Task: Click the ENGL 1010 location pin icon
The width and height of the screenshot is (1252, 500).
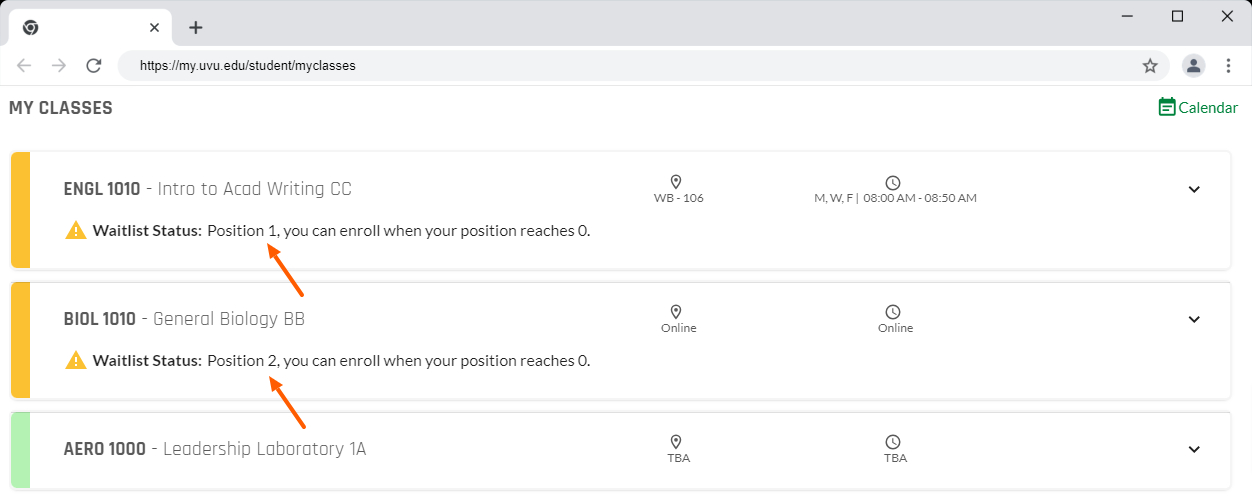Action: click(x=676, y=182)
